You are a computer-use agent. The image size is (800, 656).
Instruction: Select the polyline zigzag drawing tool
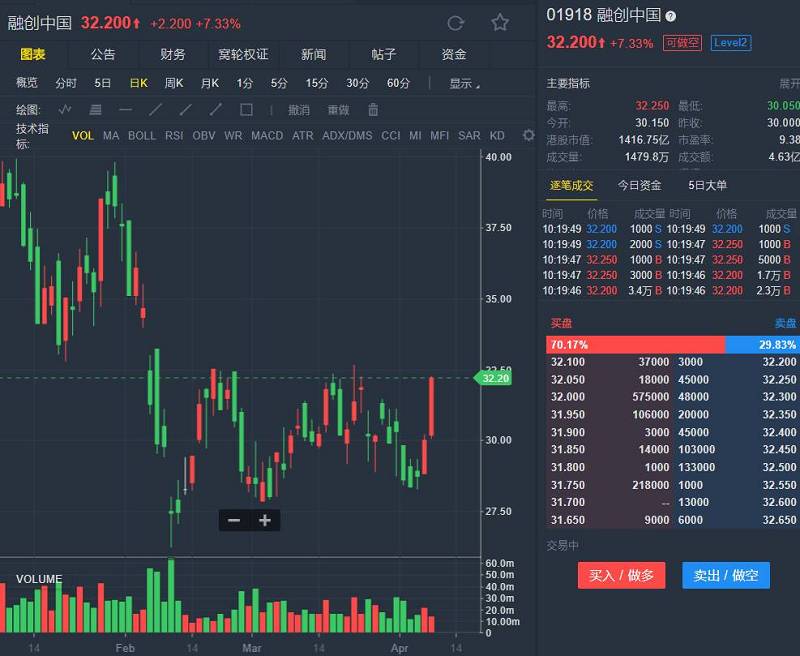coord(65,110)
